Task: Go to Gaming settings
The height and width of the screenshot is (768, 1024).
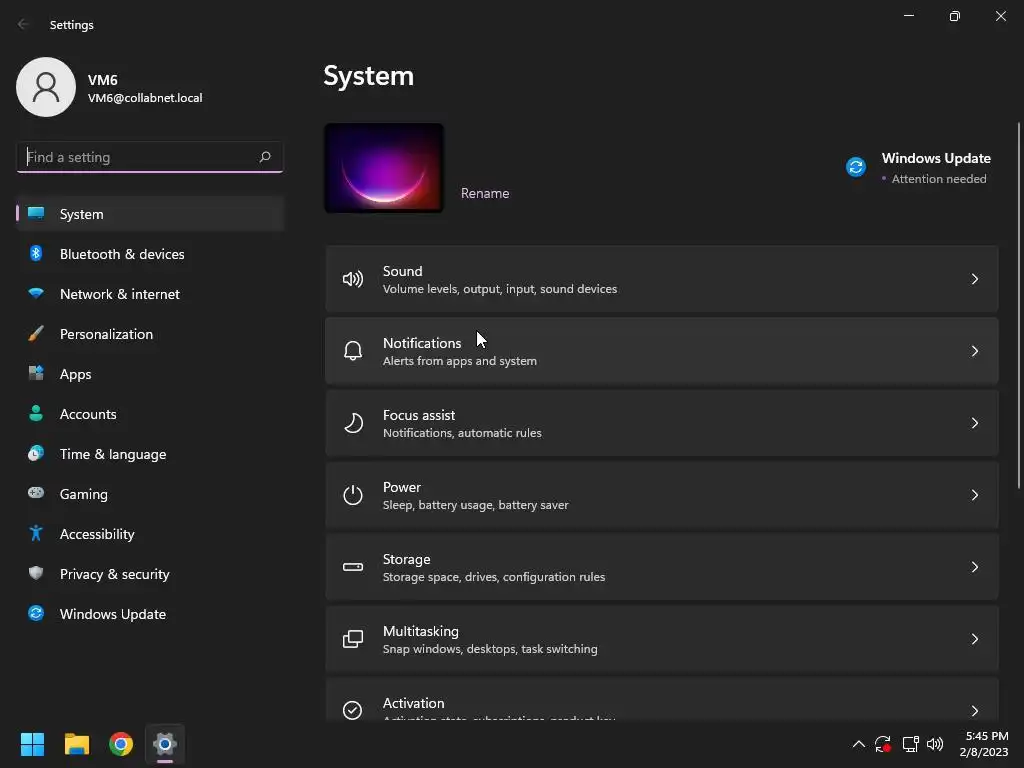Action: tap(150, 494)
